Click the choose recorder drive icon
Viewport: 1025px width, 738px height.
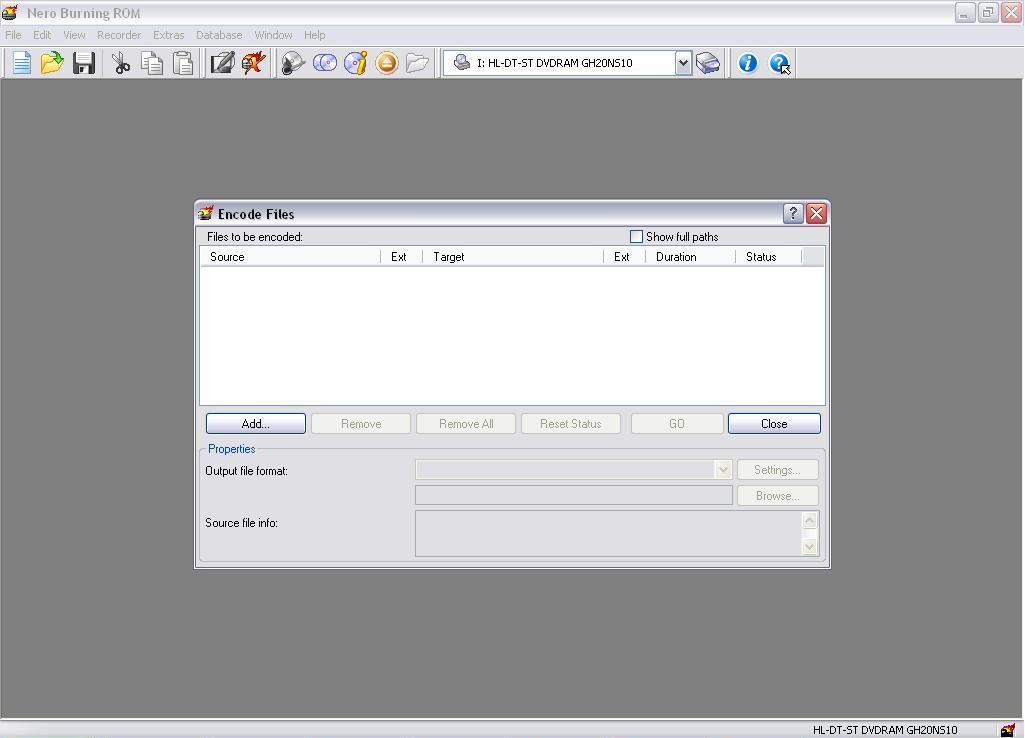coord(708,63)
